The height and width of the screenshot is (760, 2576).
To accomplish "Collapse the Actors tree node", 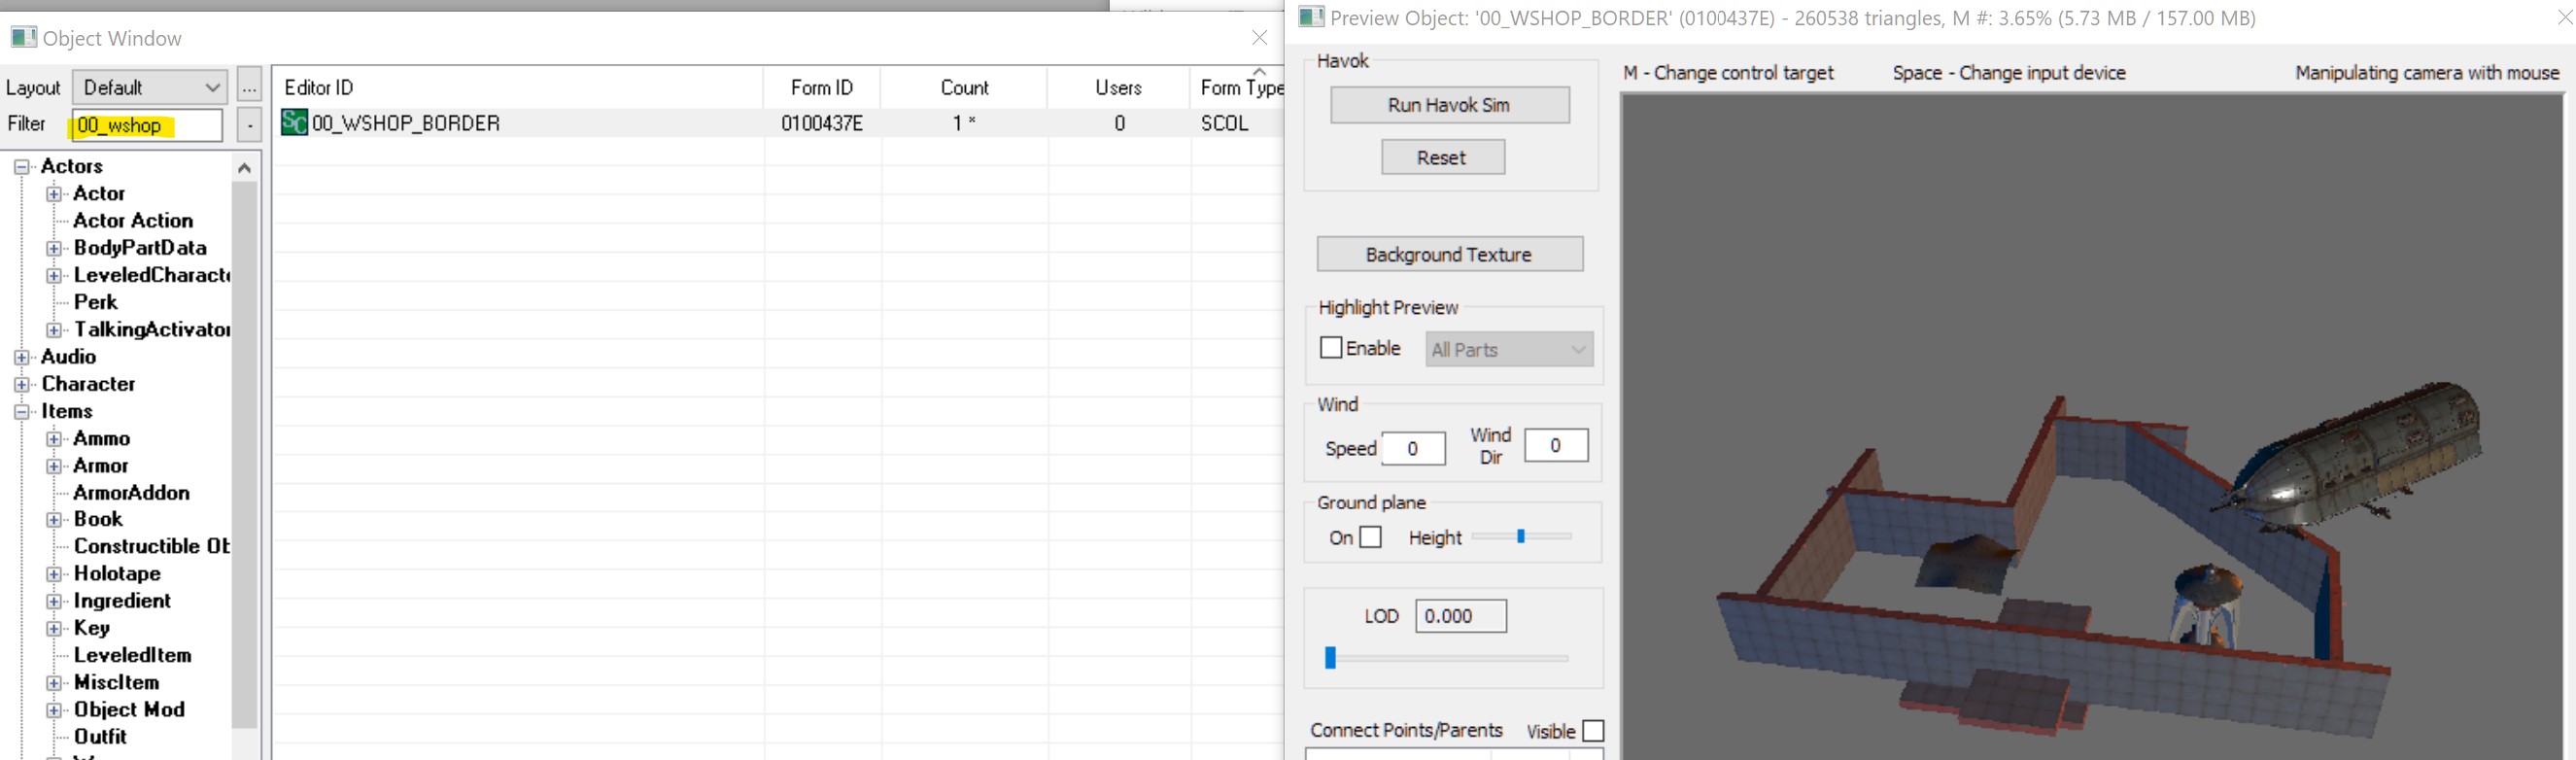I will pyautogui.click(x=21, y=167).
